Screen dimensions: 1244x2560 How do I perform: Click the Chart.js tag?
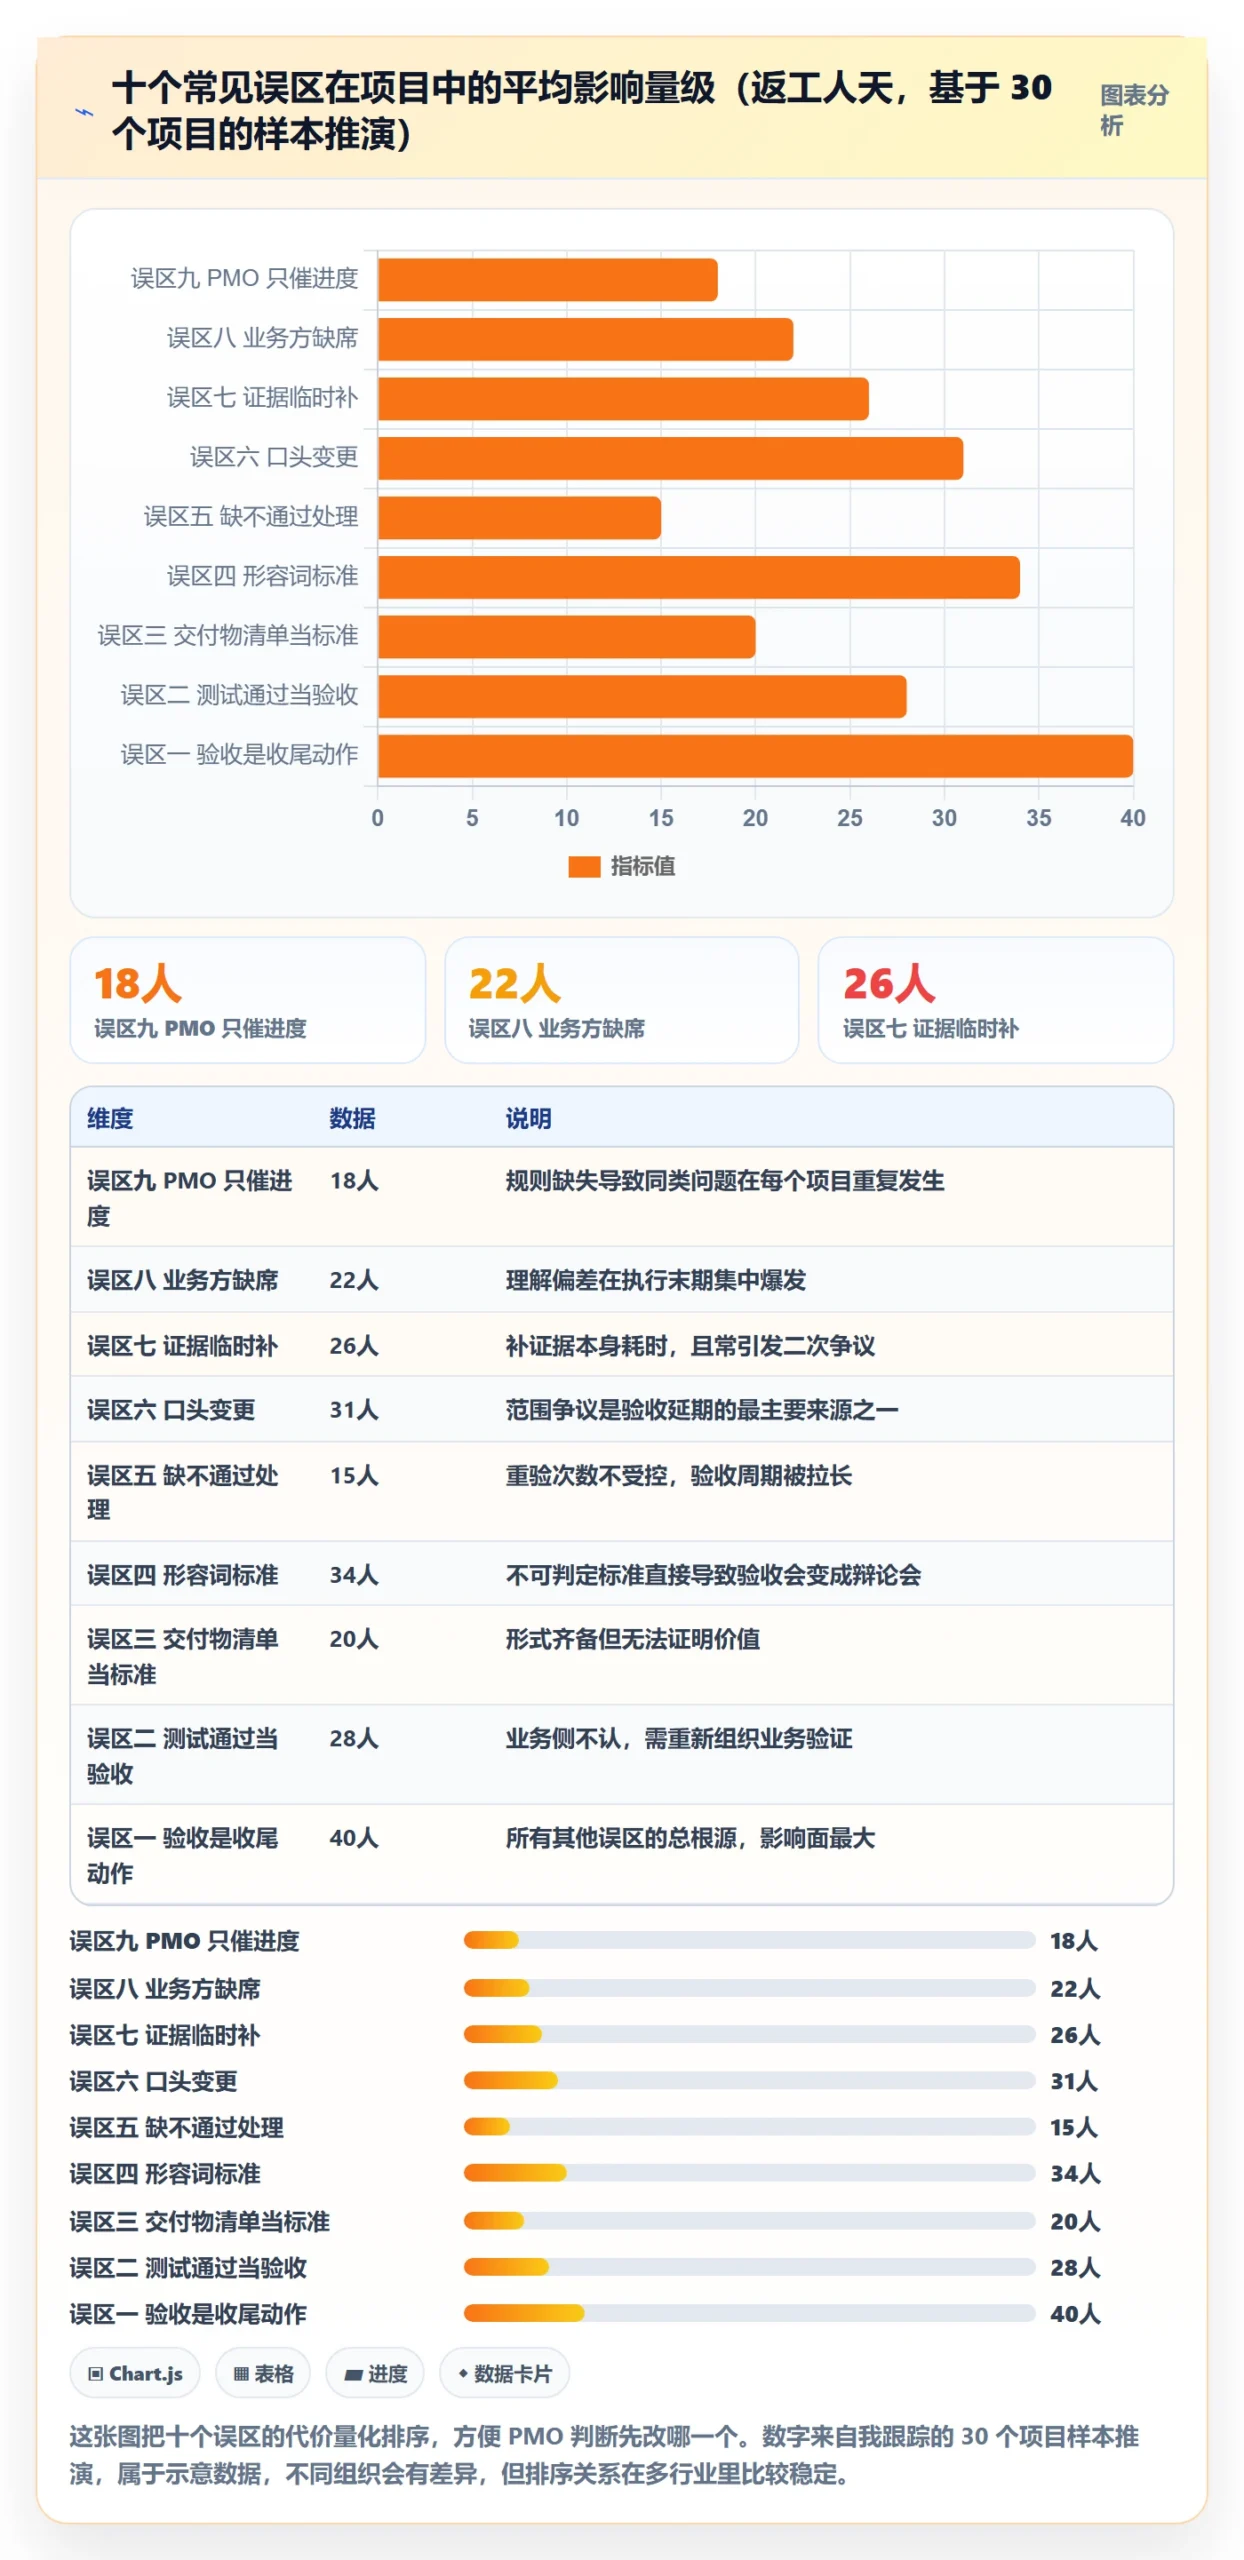pyautogui.click(x=135, y=2373)
